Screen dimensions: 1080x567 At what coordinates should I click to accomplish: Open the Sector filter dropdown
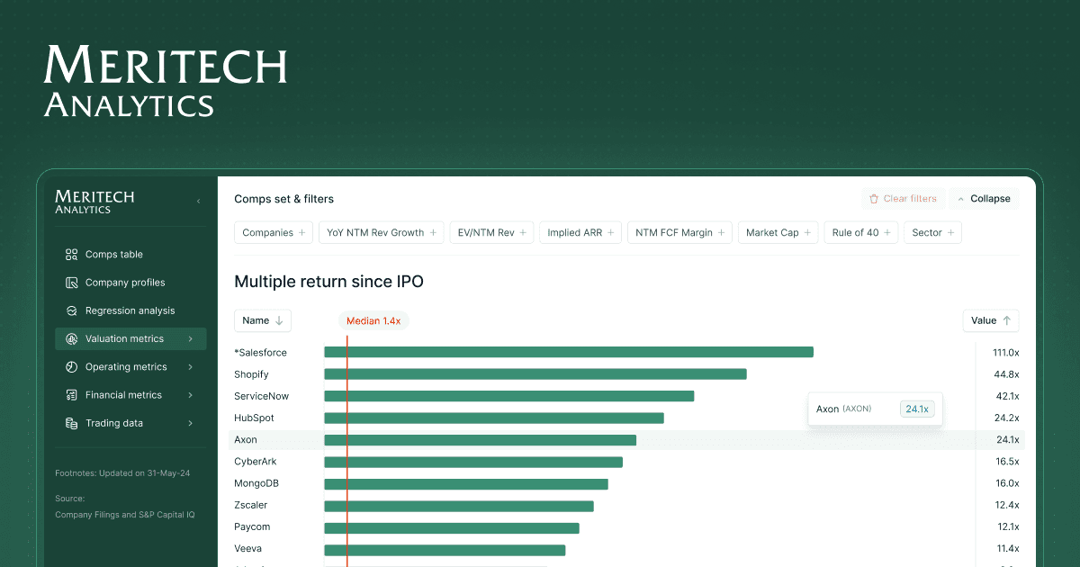(933, 233)
